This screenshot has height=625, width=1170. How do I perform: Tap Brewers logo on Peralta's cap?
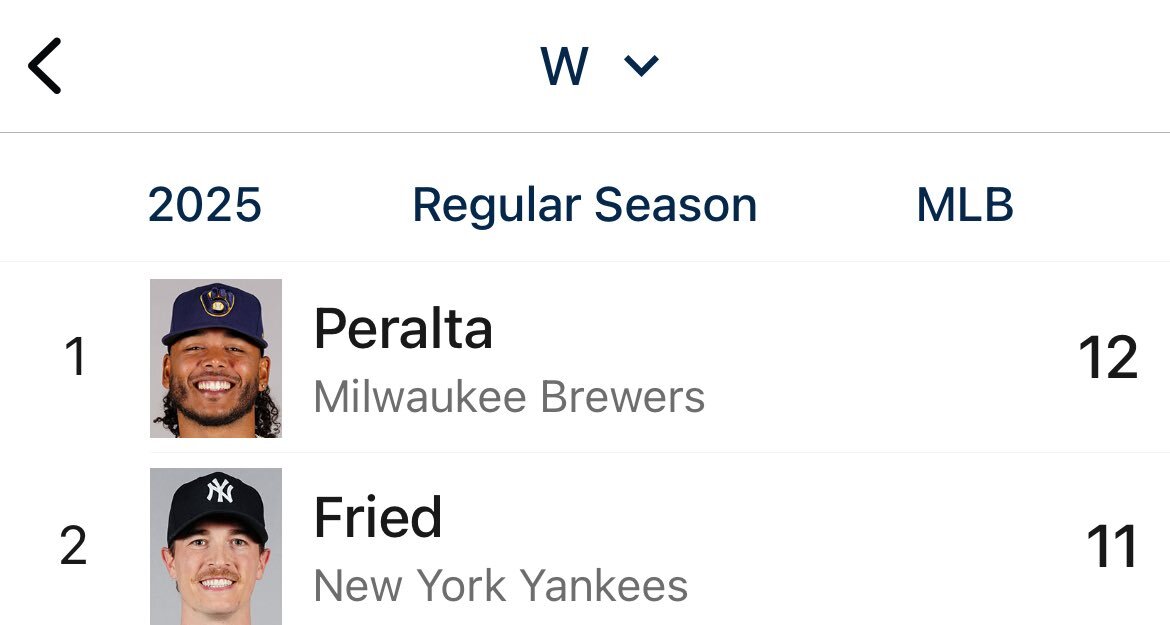(214, 301)
